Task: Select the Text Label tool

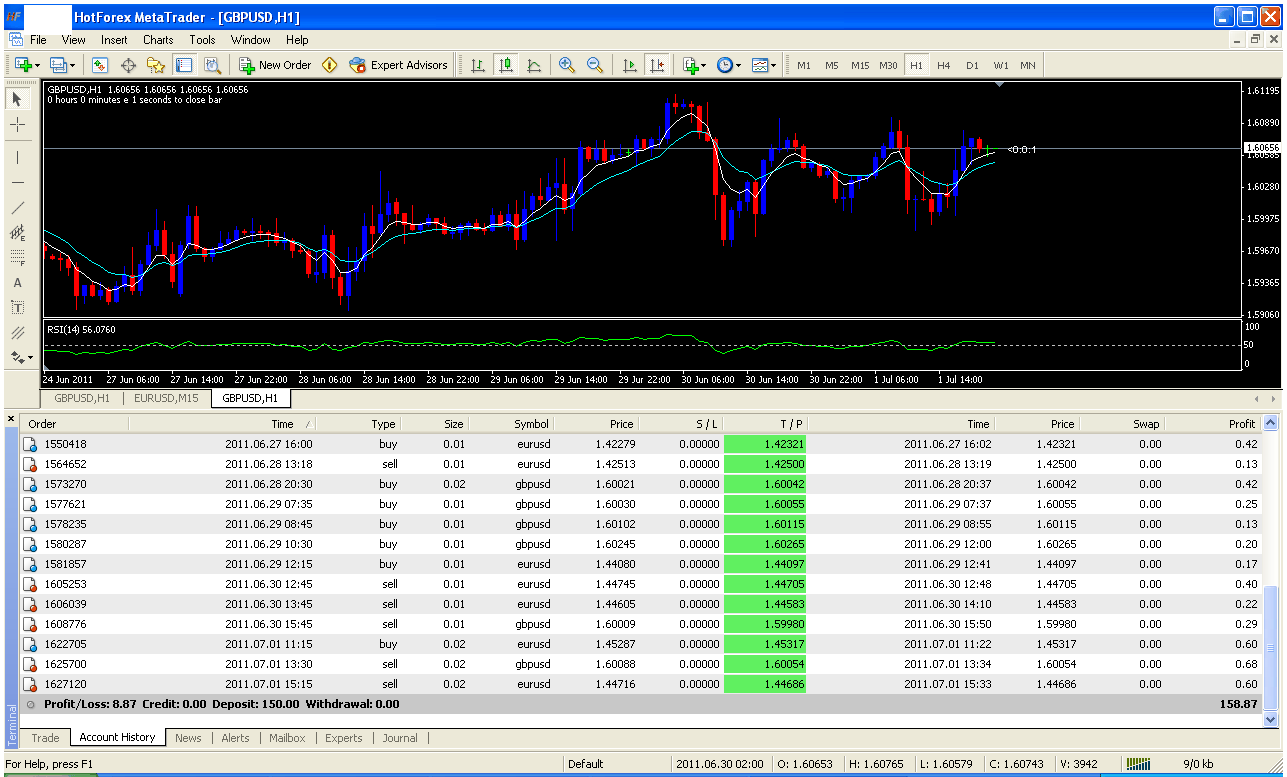Action: coord(18,308)
